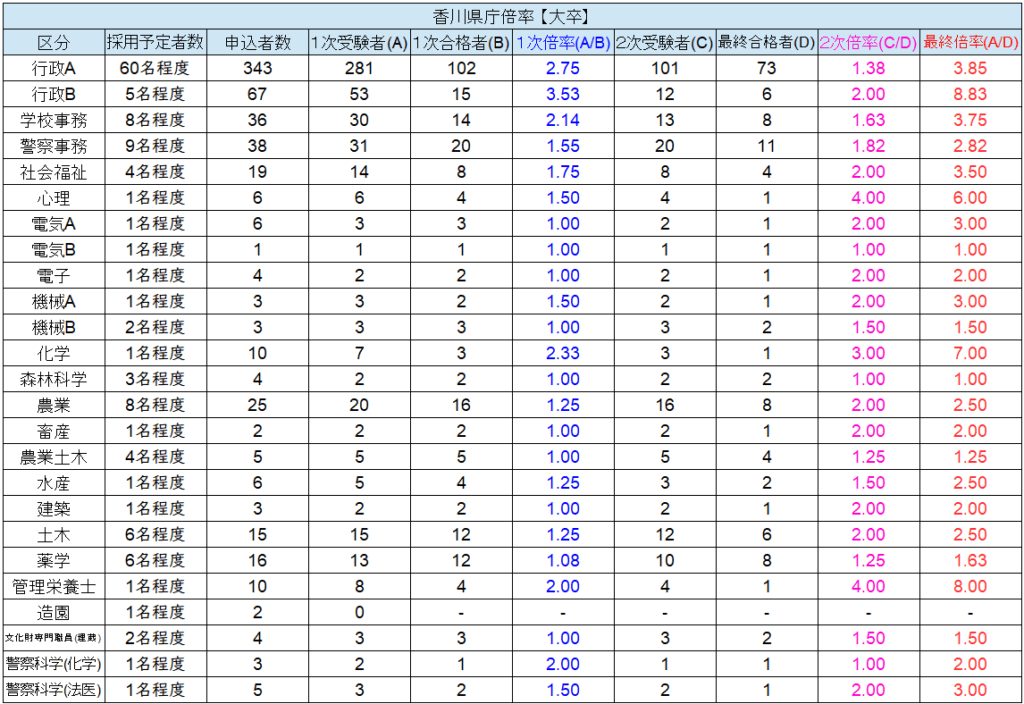This screenshot has height=704, width=1024.
Task: Click the 学校事務 row label
Action: click(53, 120)
